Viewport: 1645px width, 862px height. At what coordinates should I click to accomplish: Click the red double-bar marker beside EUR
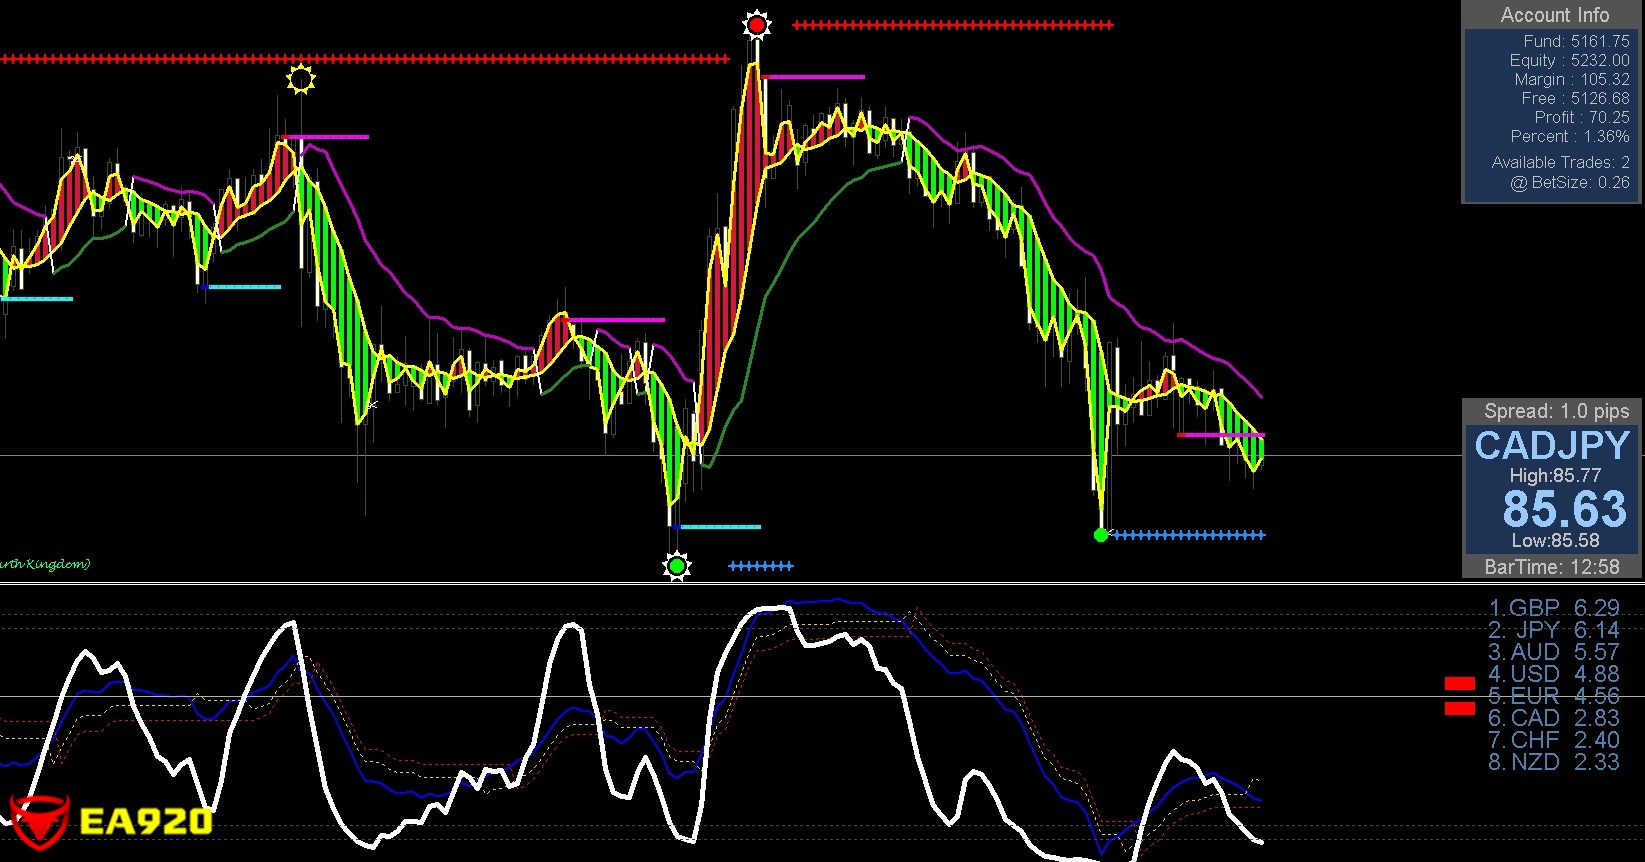coord(1460,696)
